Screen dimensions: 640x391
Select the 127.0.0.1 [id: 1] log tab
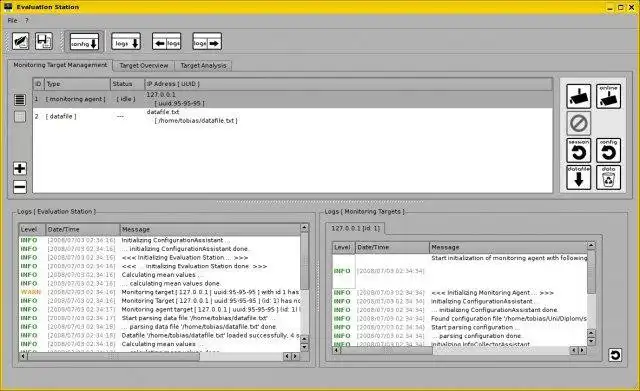click(355, 229)
